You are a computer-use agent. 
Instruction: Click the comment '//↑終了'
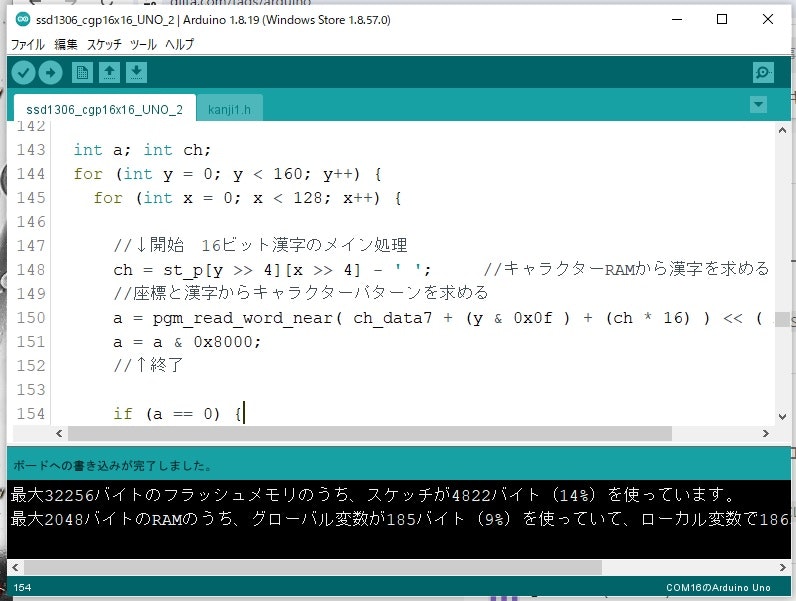click(148, 365)
